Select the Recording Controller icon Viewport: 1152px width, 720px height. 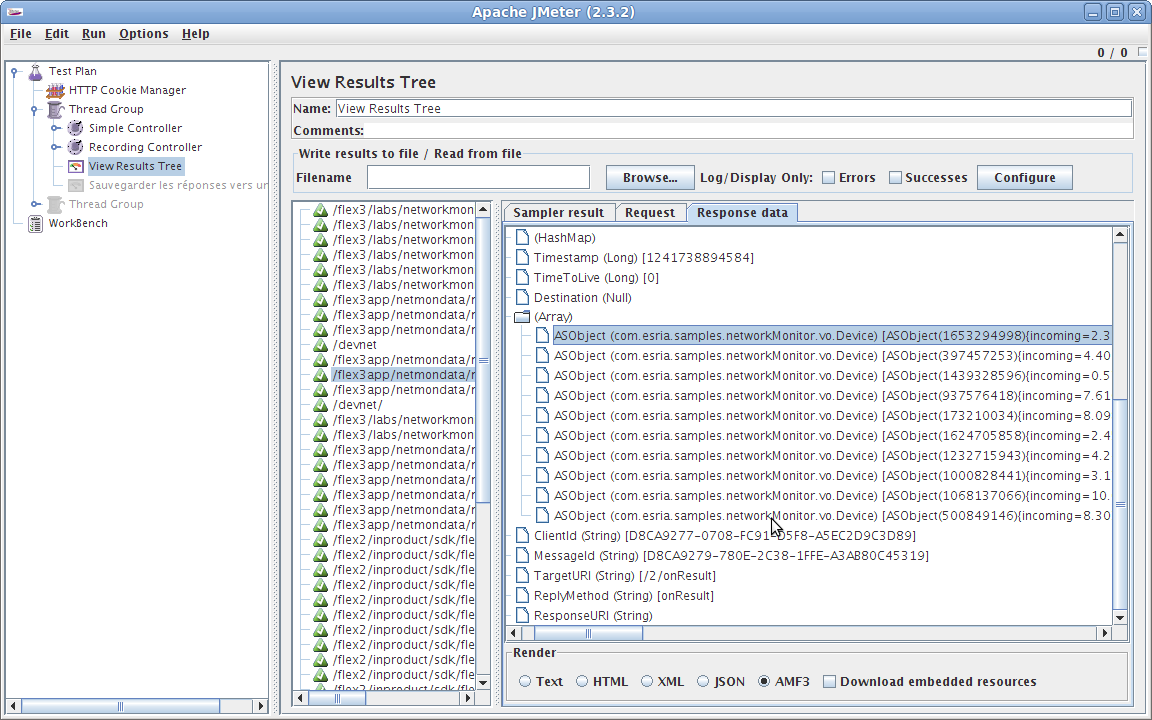[75, 147]
